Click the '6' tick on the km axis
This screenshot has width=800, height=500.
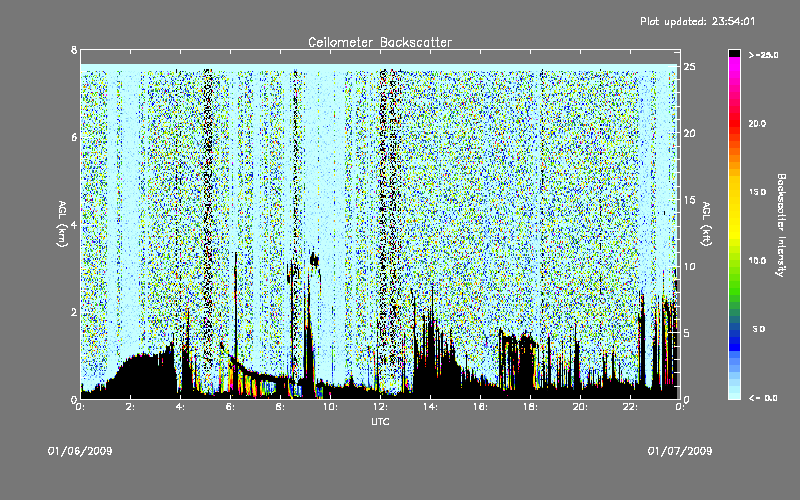(x=74, y=138)
